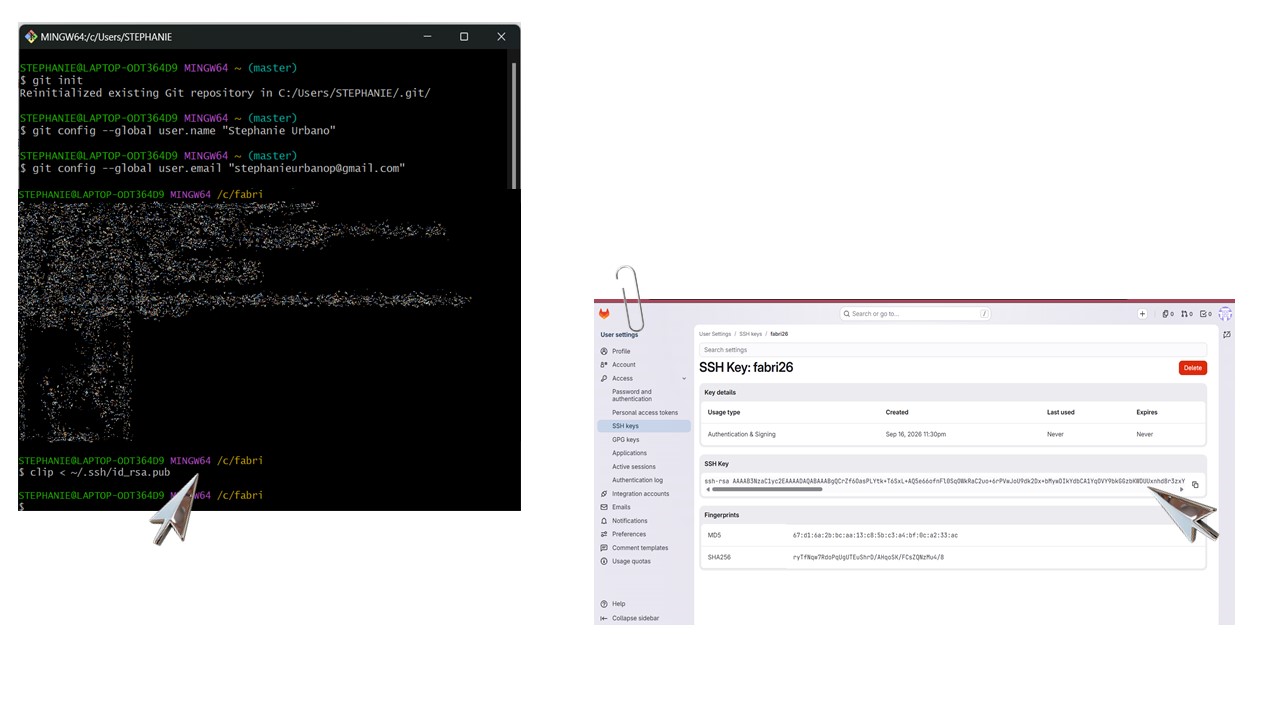Screen dimensions: 1280x720
Task: Open the create new plus menu
Action: click(1142, 314)
